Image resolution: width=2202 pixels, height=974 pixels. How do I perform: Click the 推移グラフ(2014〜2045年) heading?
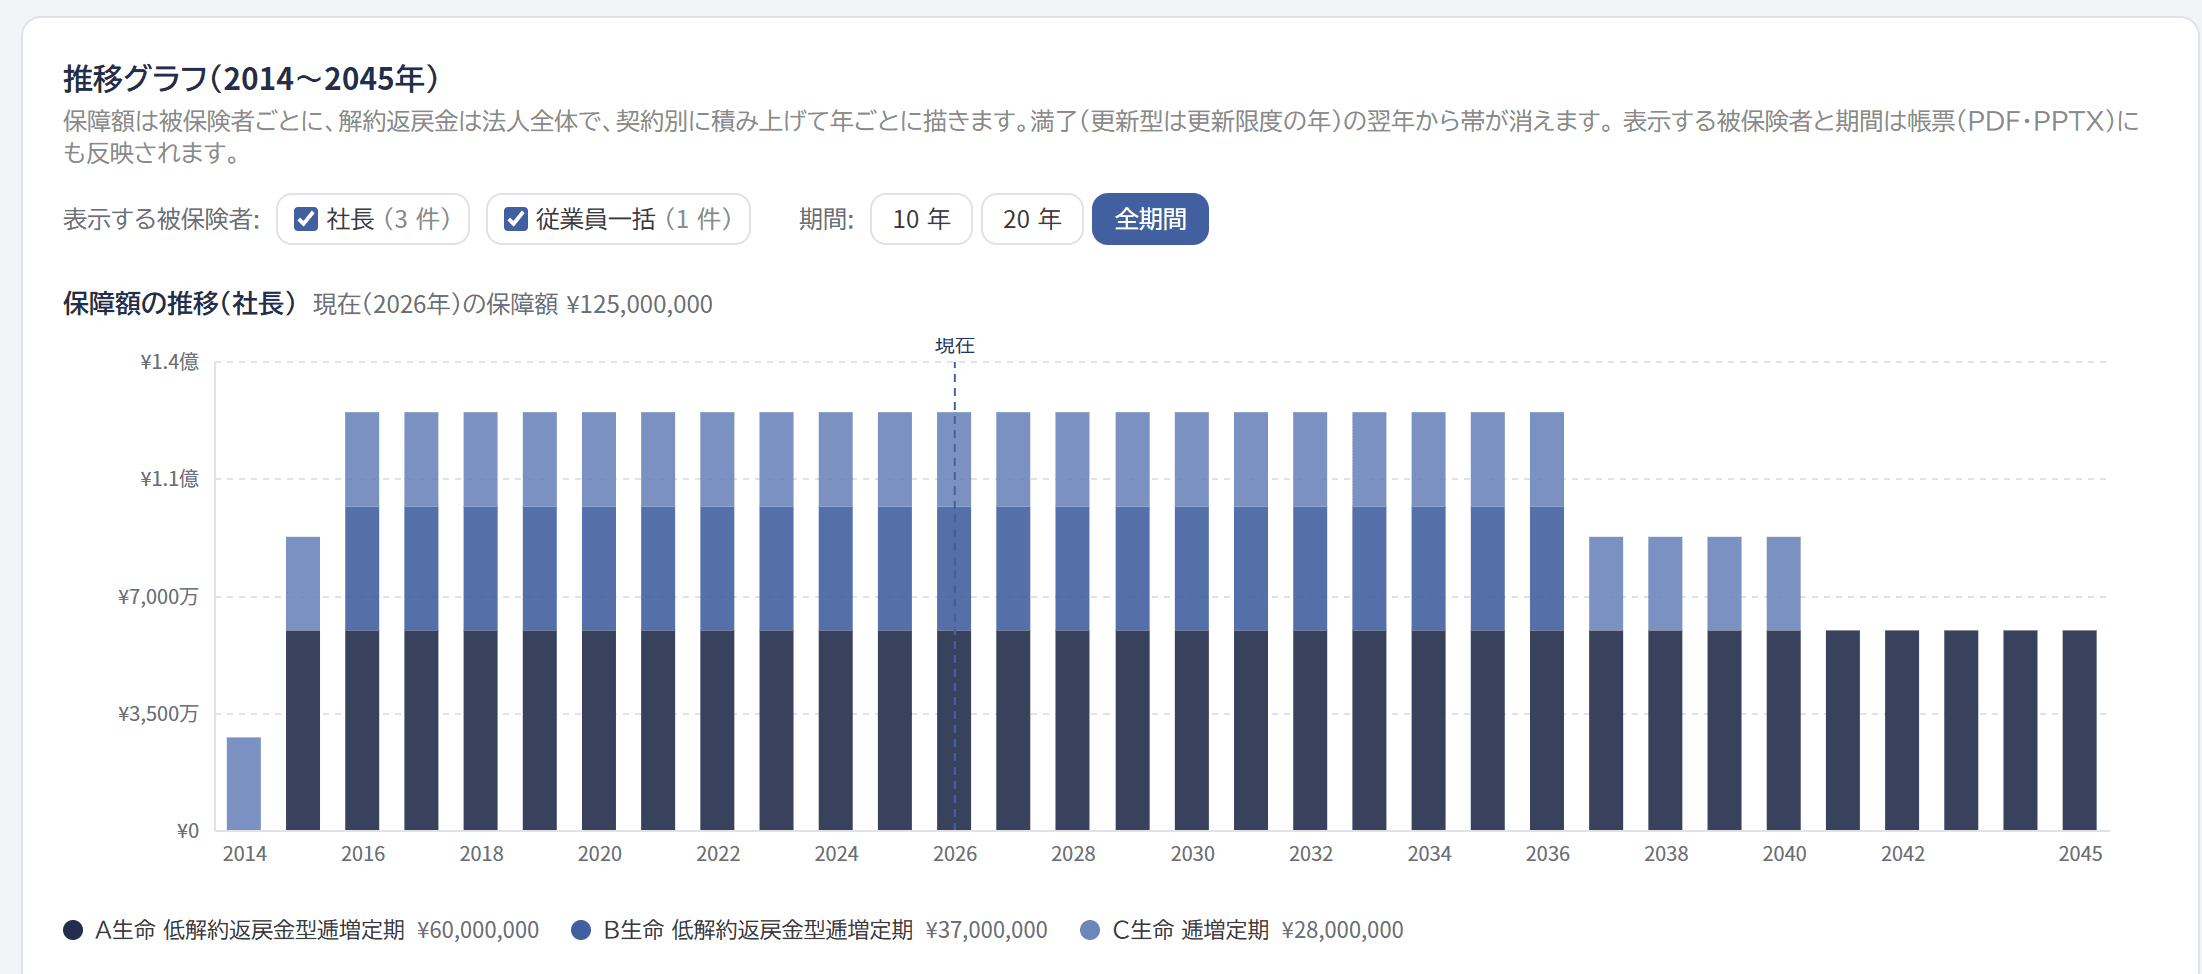(251, 78)
